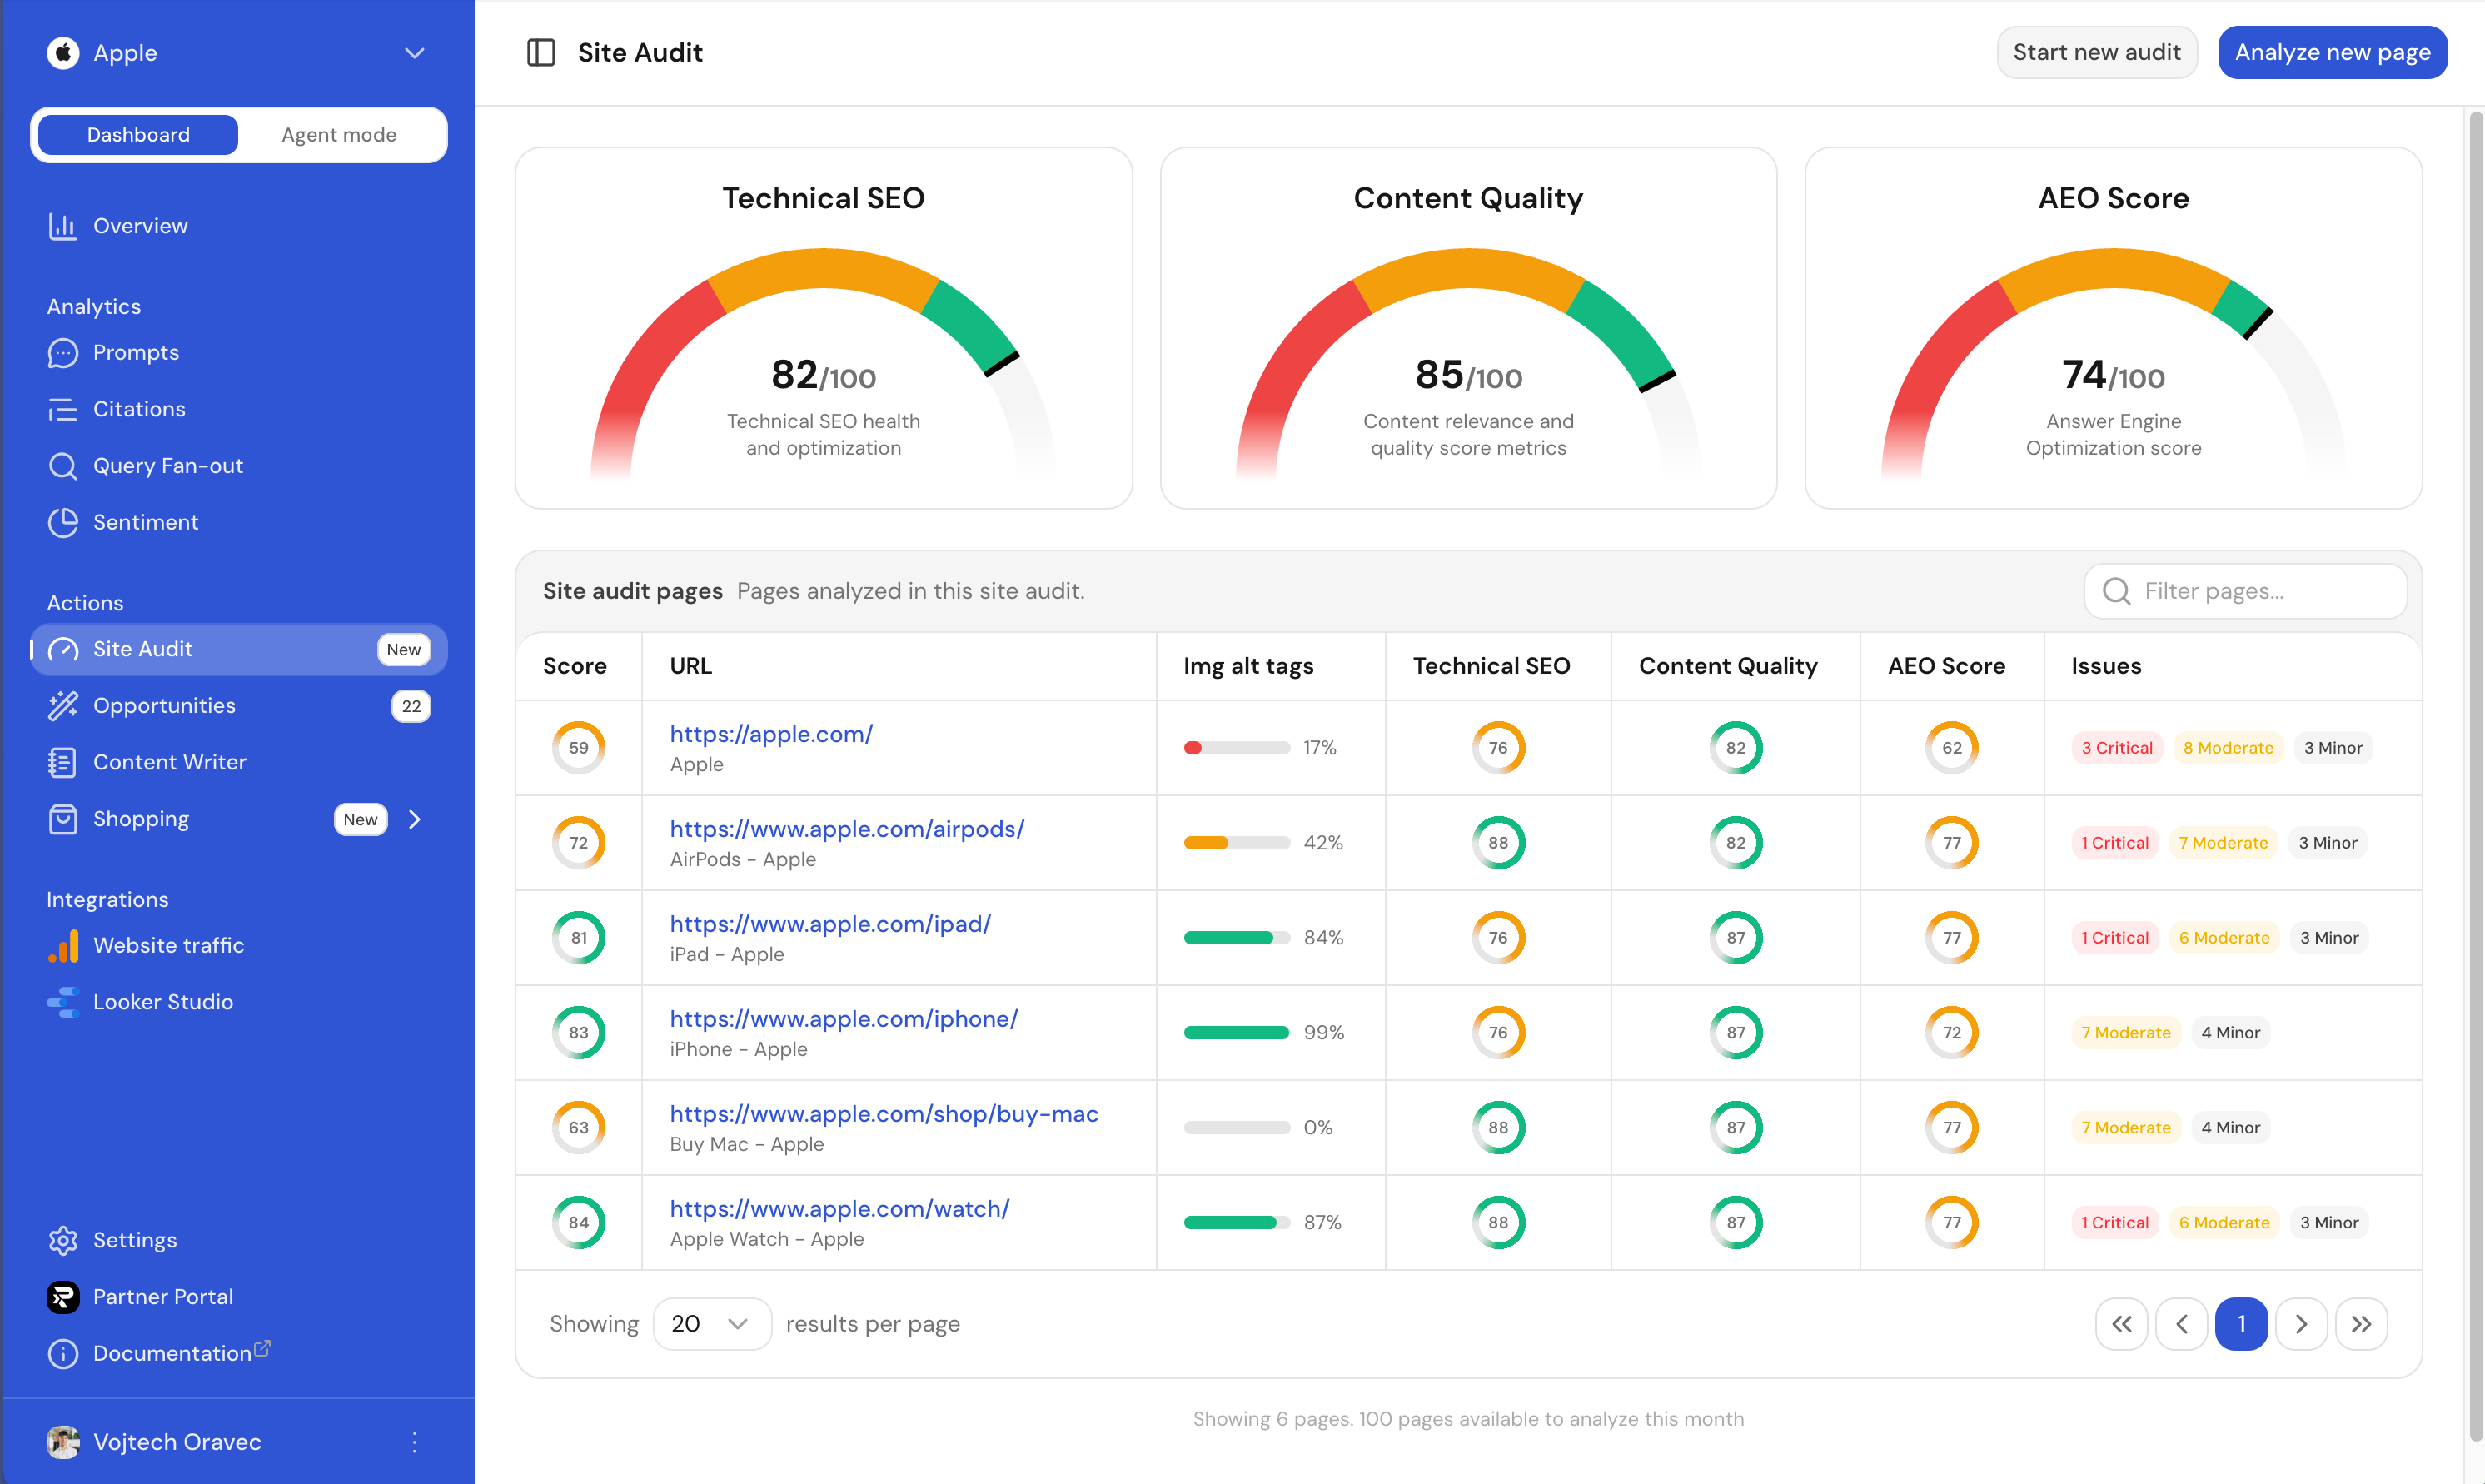Switch to Agent mode

[339, 135]
